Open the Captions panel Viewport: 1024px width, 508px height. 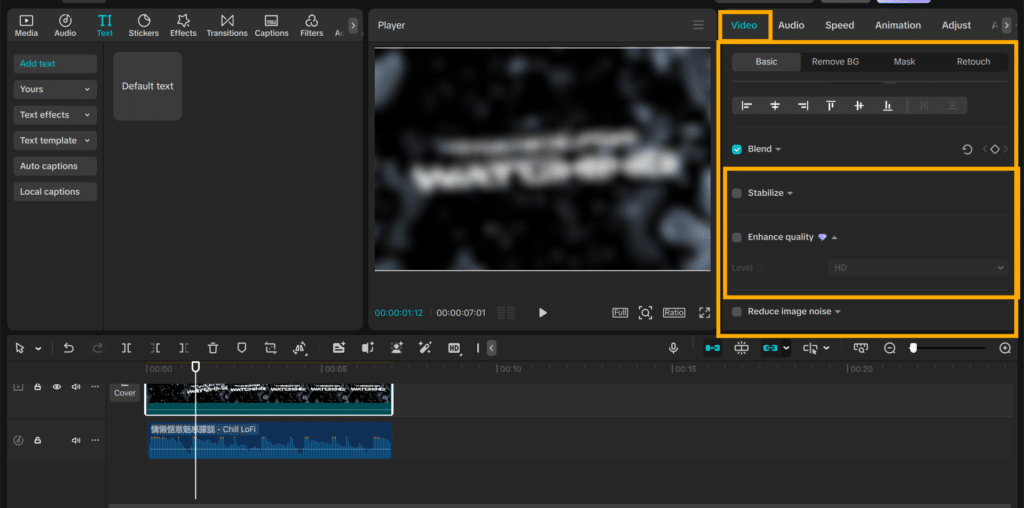coord(272,25)
